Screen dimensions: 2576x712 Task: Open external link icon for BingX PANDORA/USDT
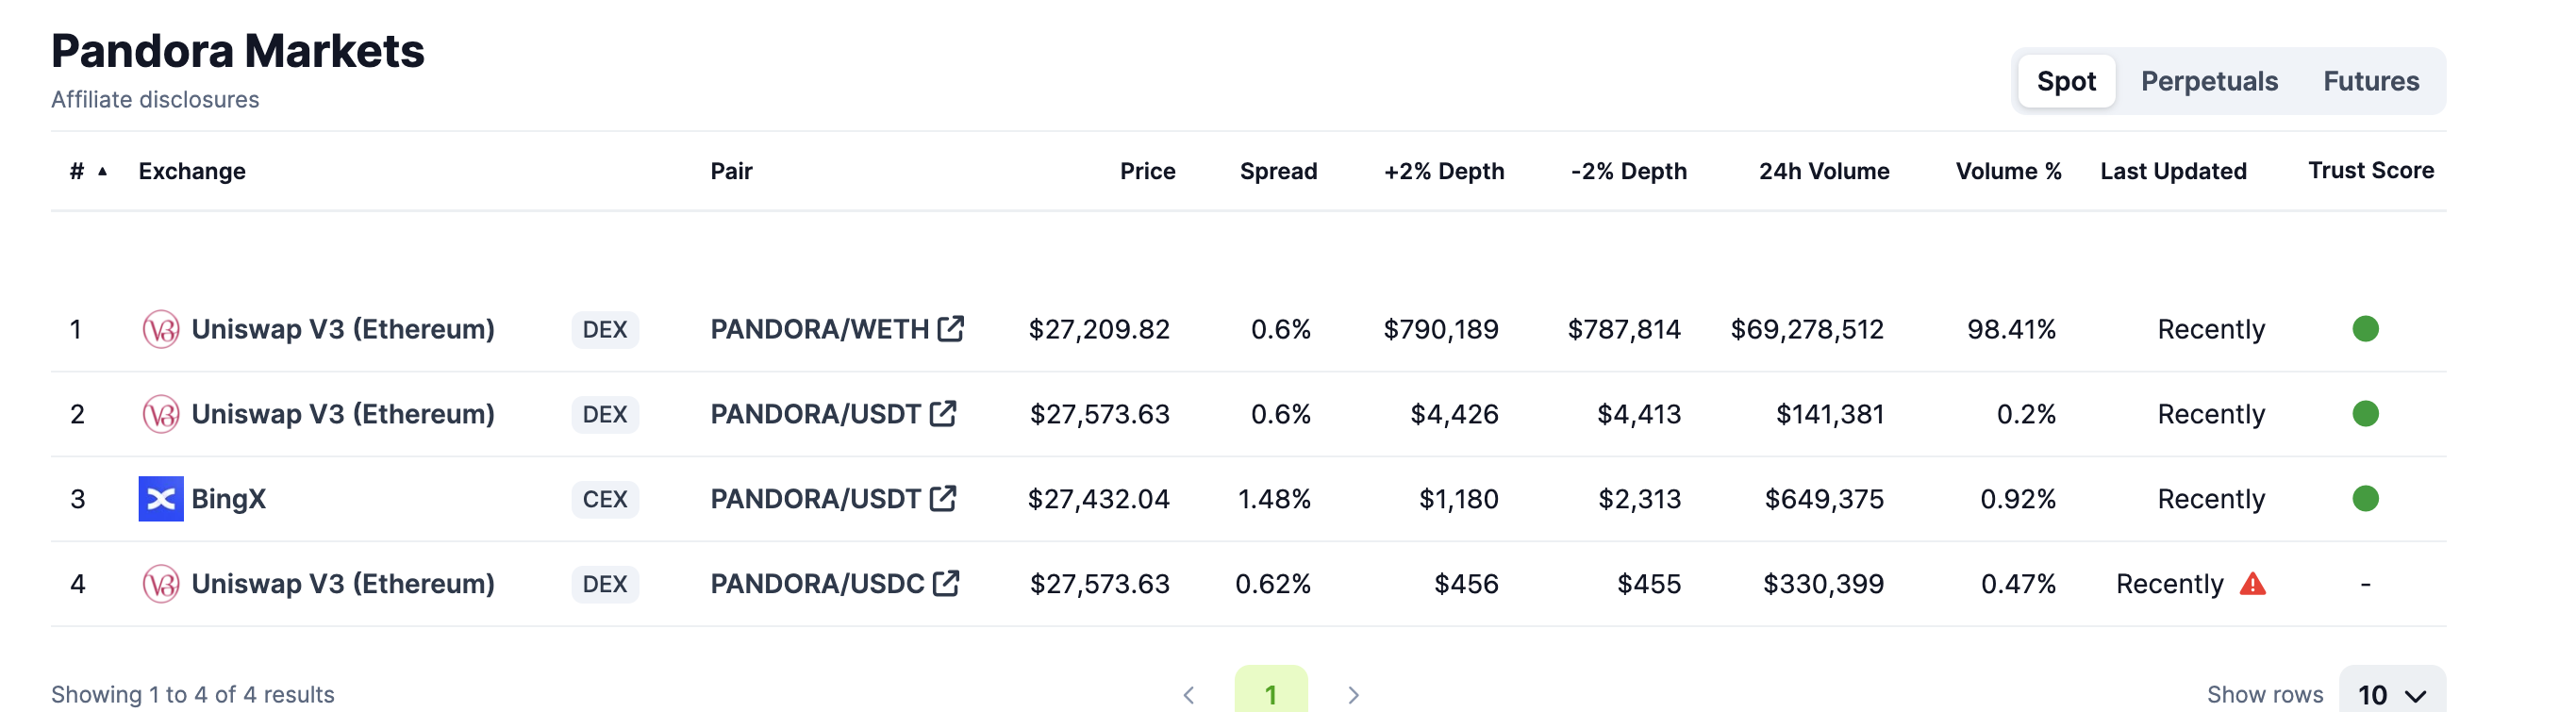(943, 497)
